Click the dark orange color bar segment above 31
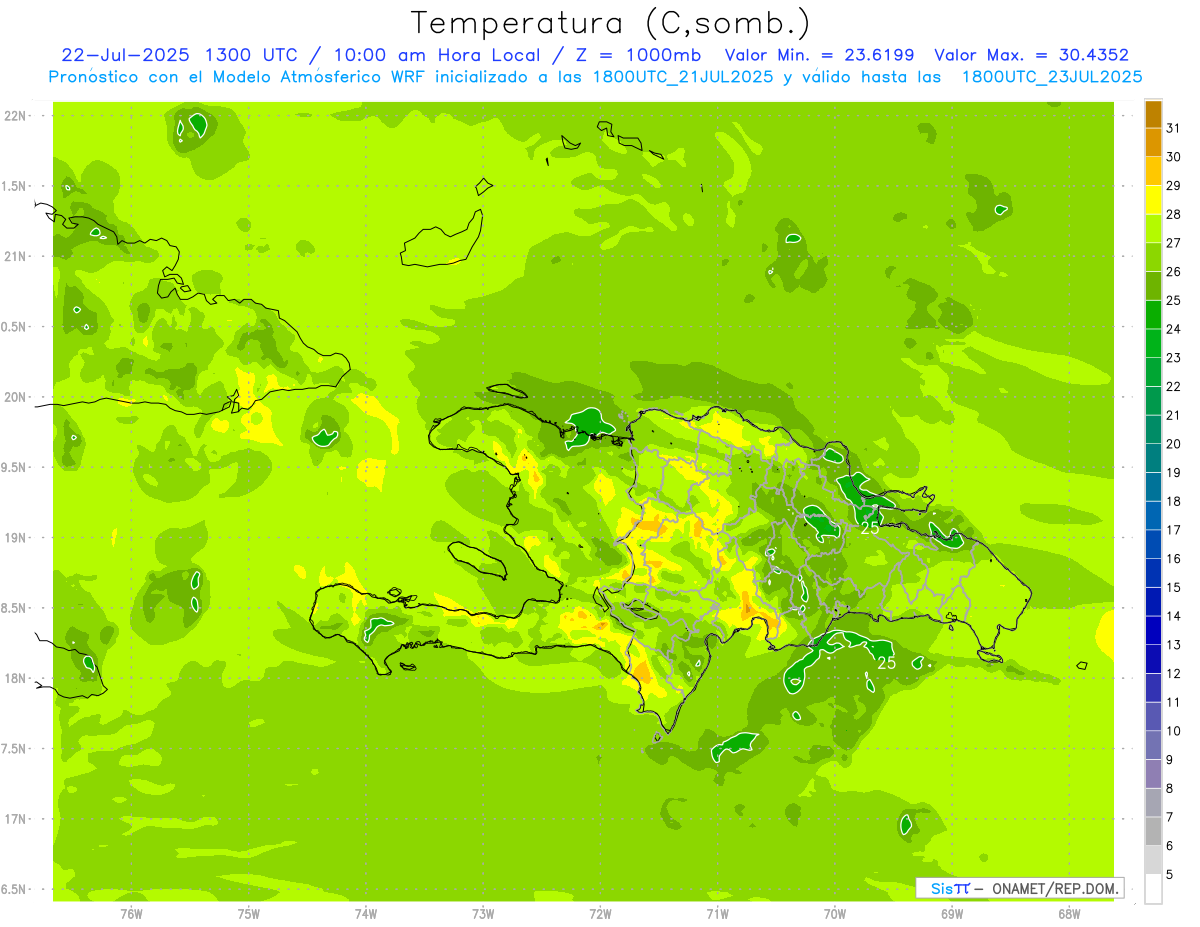The image size is (1200, 927). pos(1153,114)
